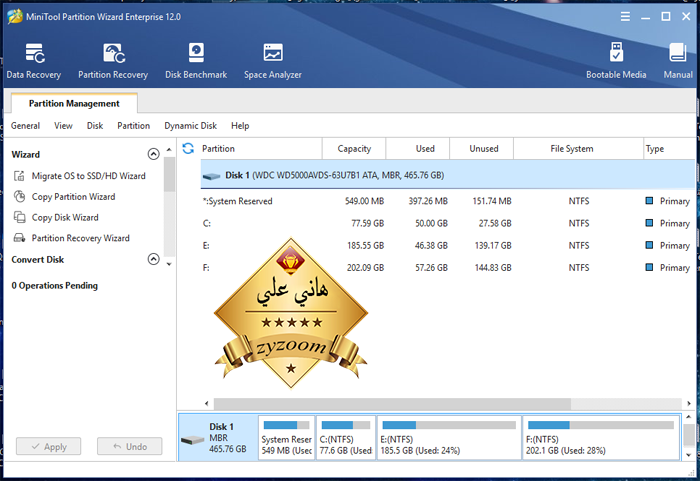Click the 77.59 GB capacity cell
This screenshot has height=481, width=700.
tap(367, 223)
